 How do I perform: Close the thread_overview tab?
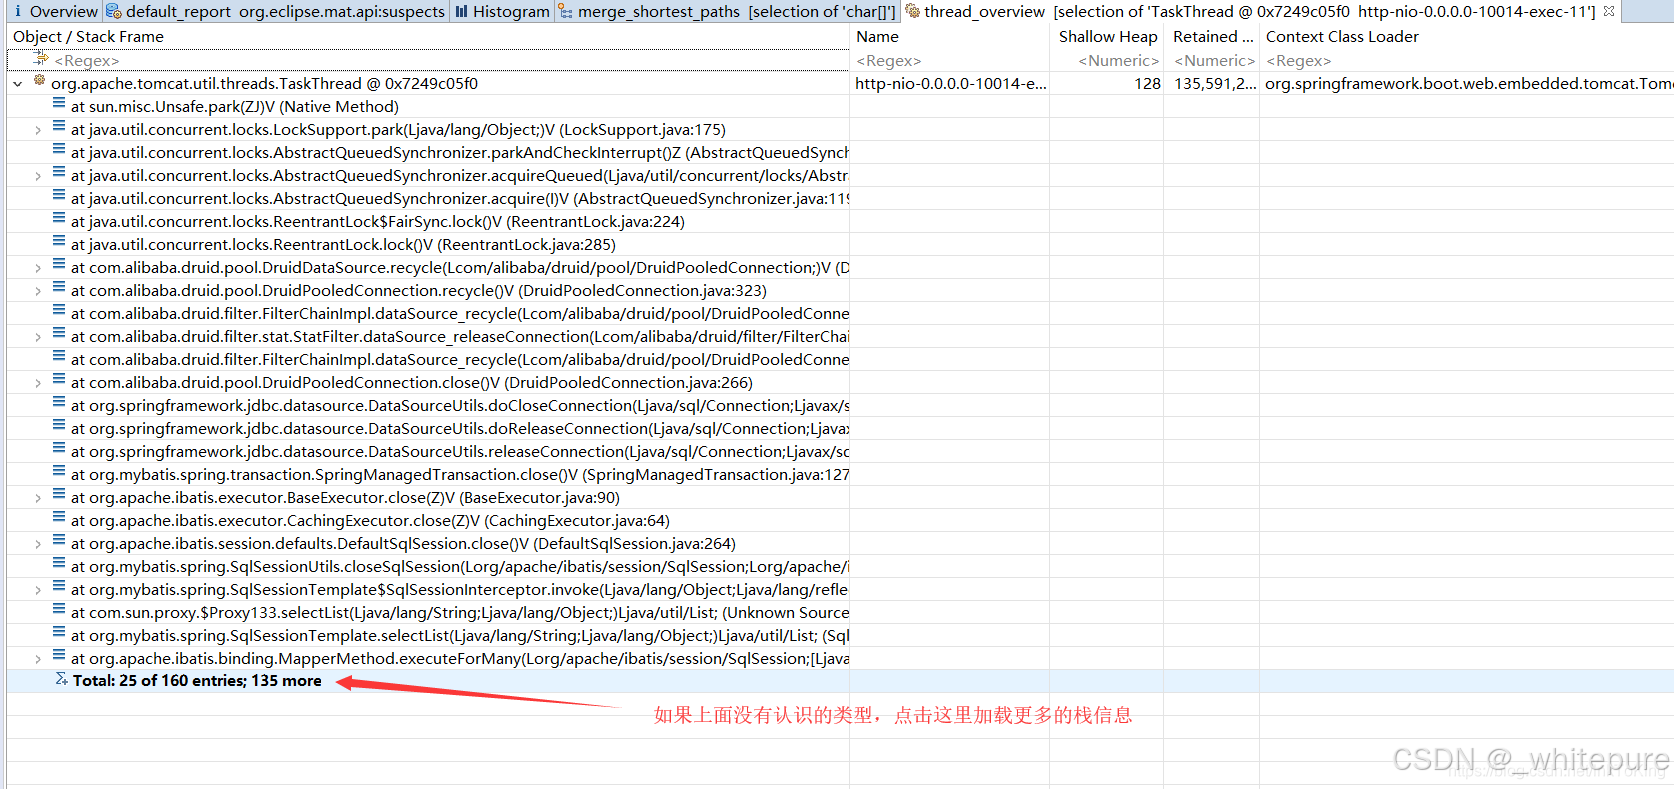[x=1609, y=11]
